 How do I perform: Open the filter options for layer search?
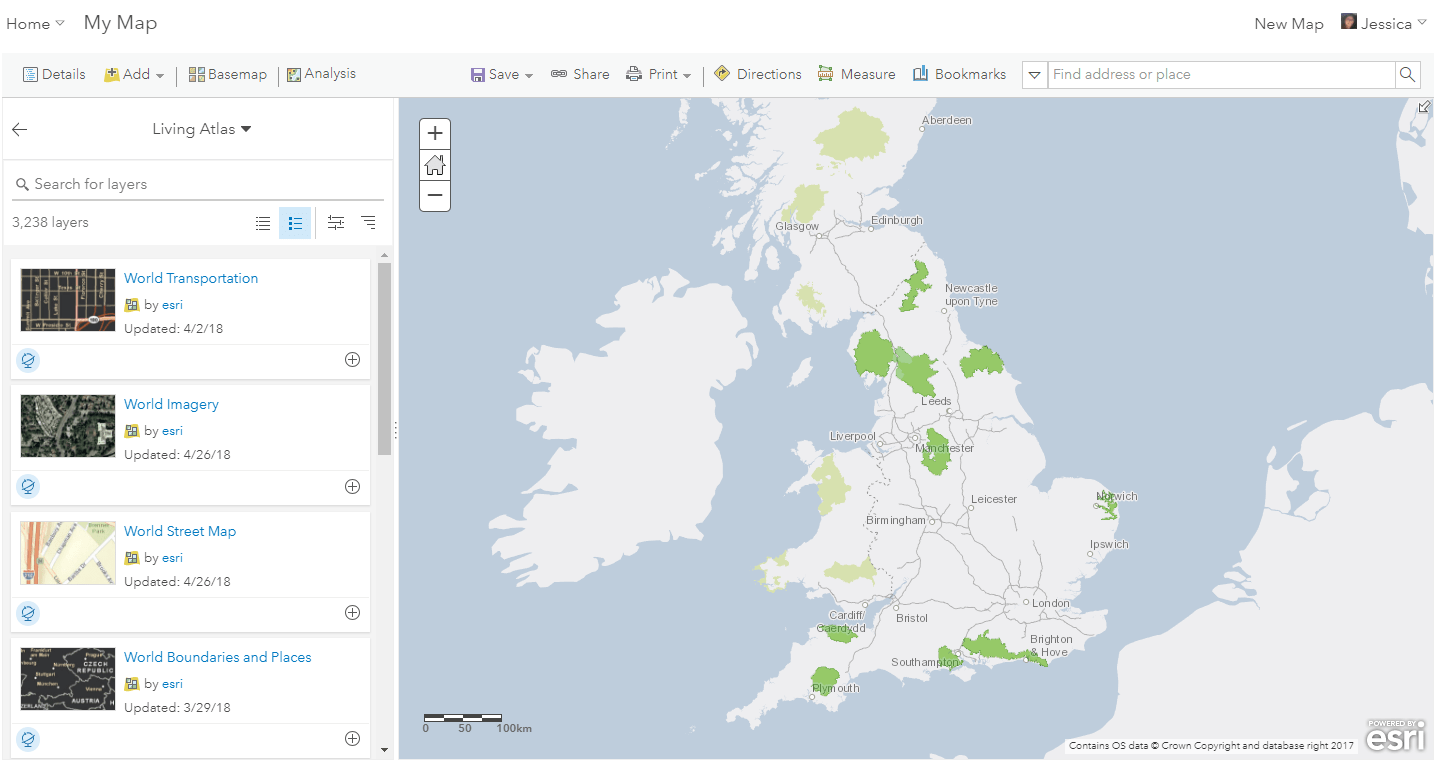tap(335, 222)
